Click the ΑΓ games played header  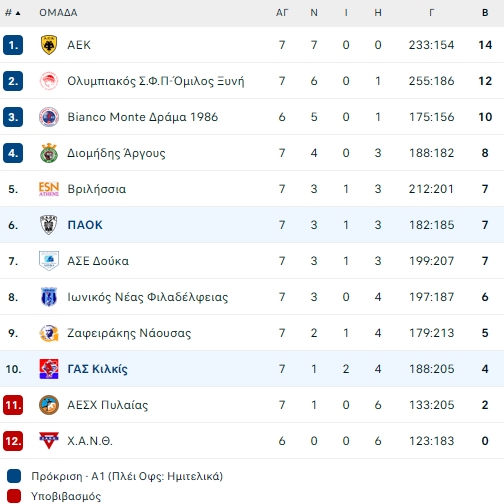pyautogui.click(x=282, y=13)
